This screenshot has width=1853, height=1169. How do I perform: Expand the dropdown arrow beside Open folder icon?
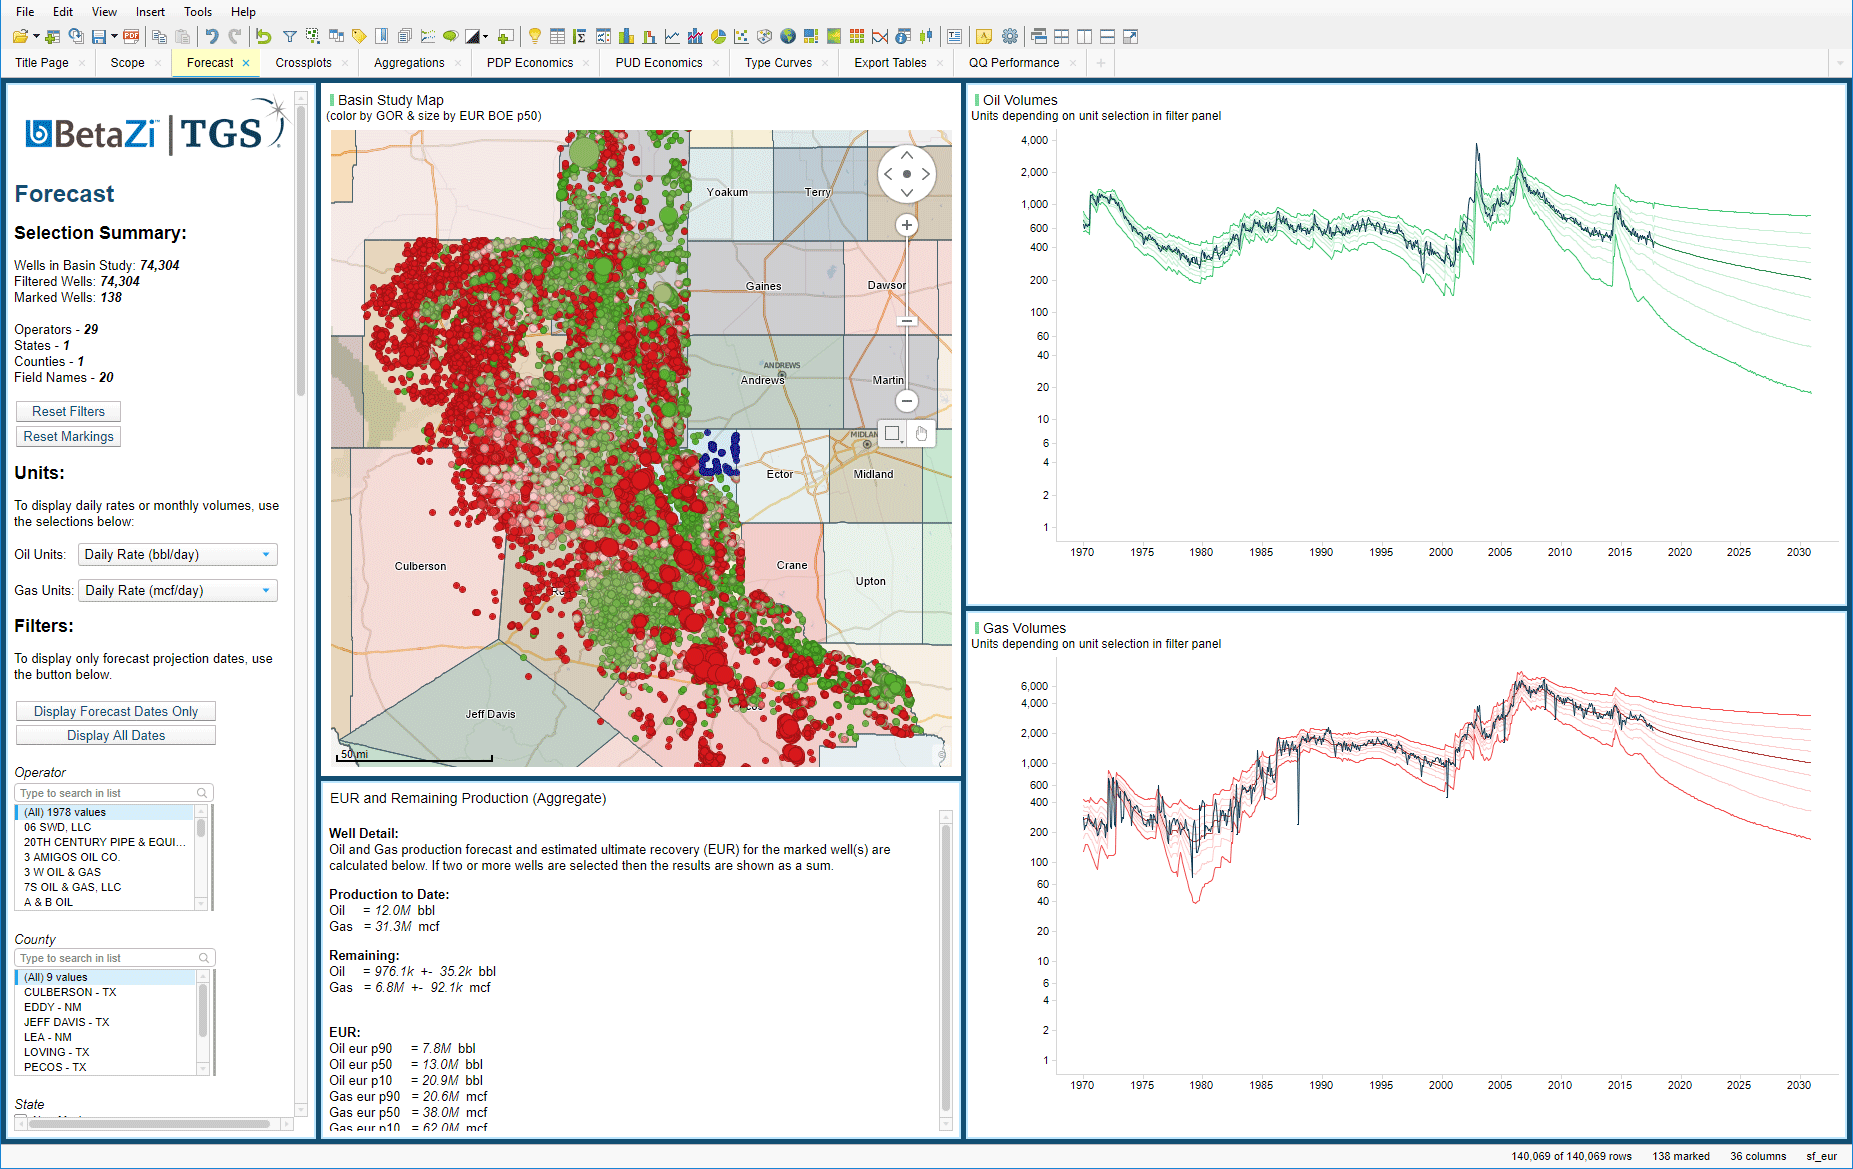[x=37, y=37]
